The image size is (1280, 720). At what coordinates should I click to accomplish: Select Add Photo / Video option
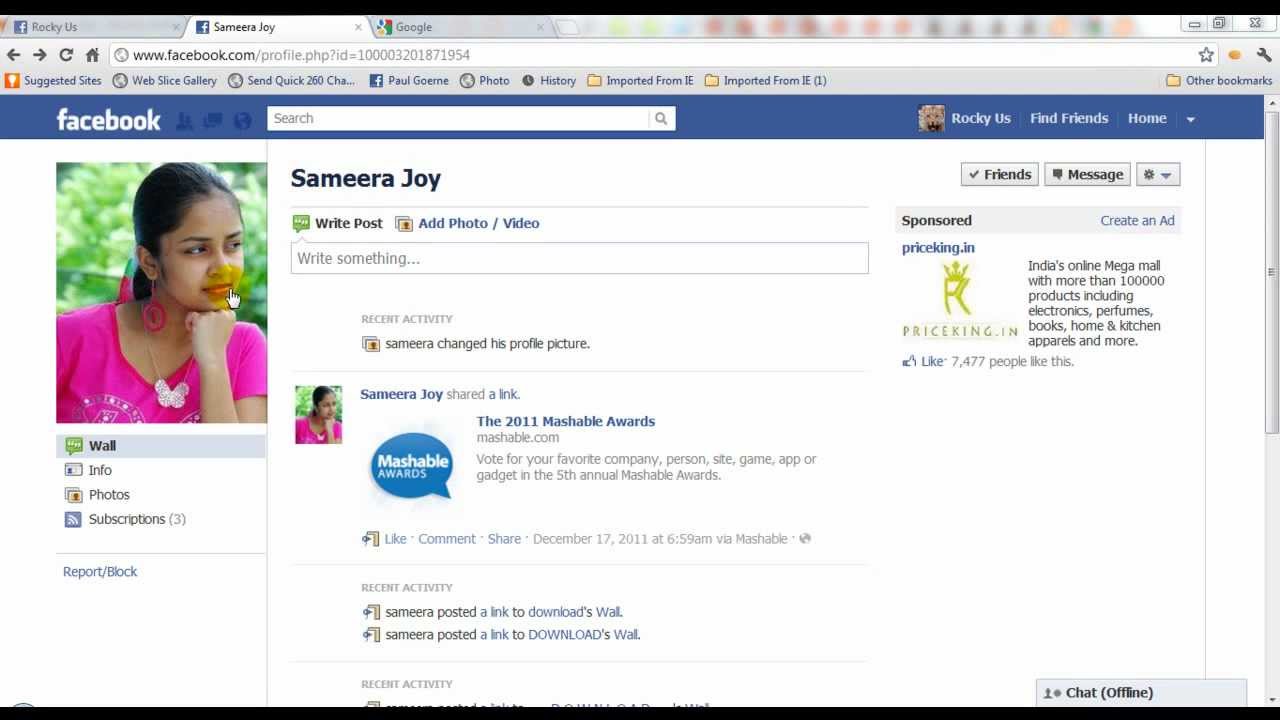tap(467, 223)
